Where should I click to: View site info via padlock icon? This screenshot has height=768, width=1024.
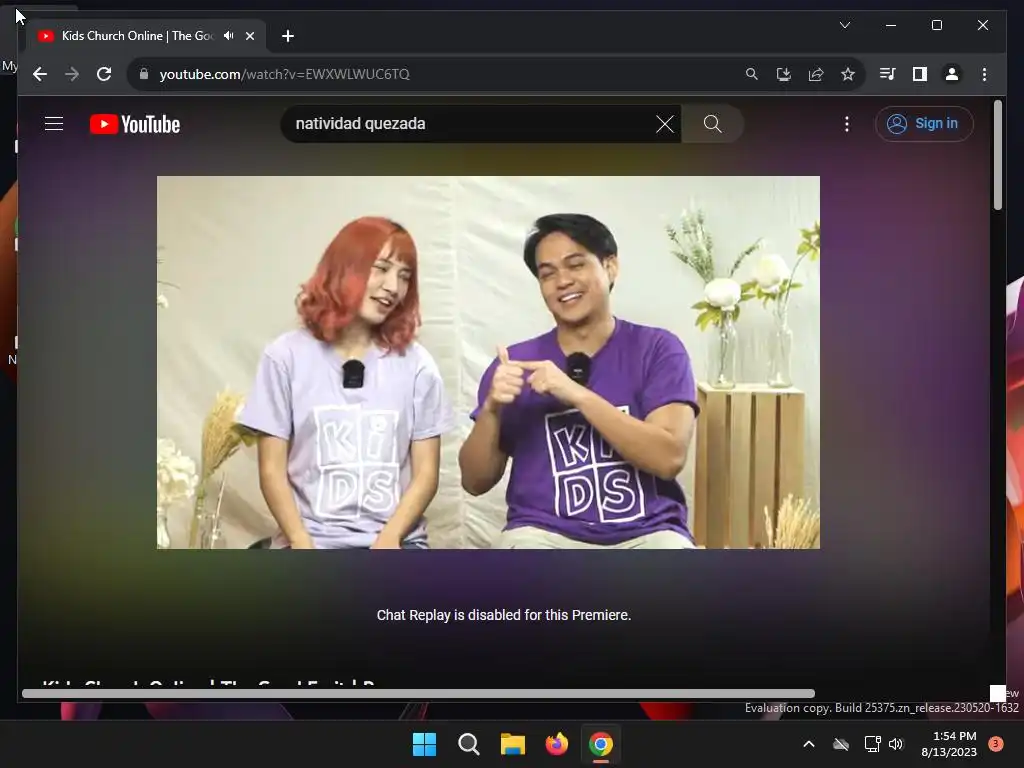pos(144,74)
